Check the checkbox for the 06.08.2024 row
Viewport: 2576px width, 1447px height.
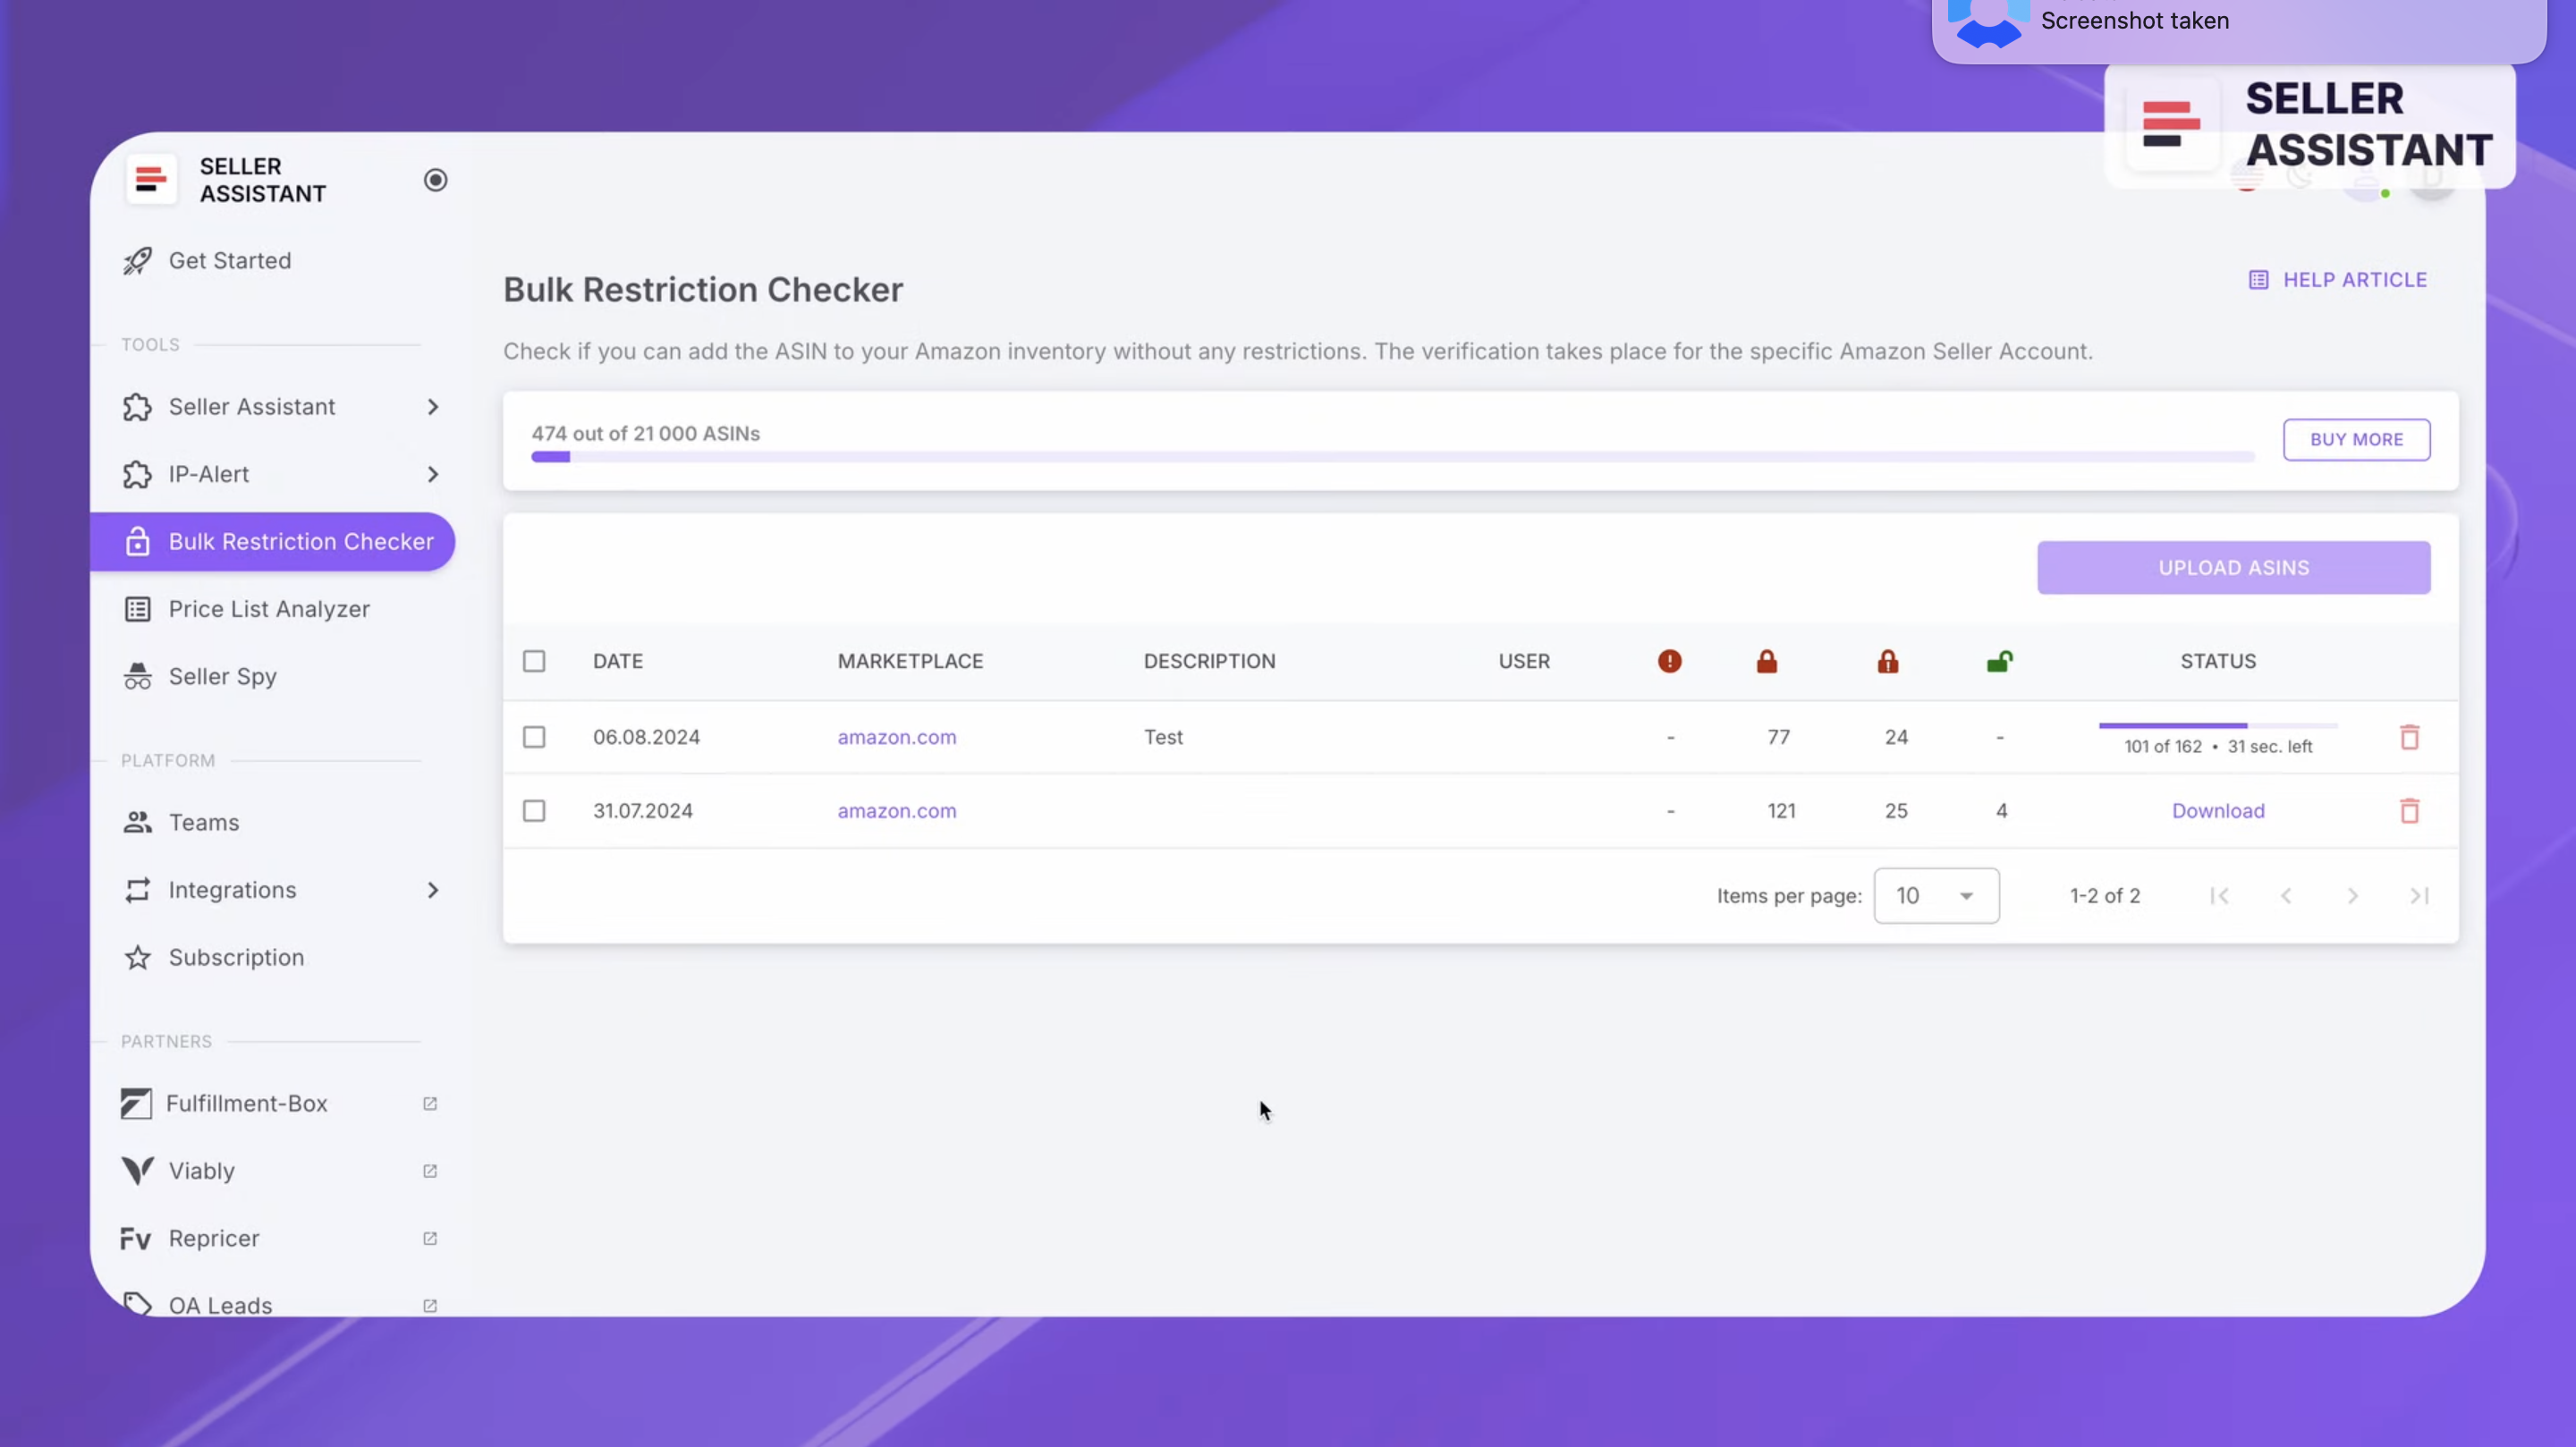point(535,736)
